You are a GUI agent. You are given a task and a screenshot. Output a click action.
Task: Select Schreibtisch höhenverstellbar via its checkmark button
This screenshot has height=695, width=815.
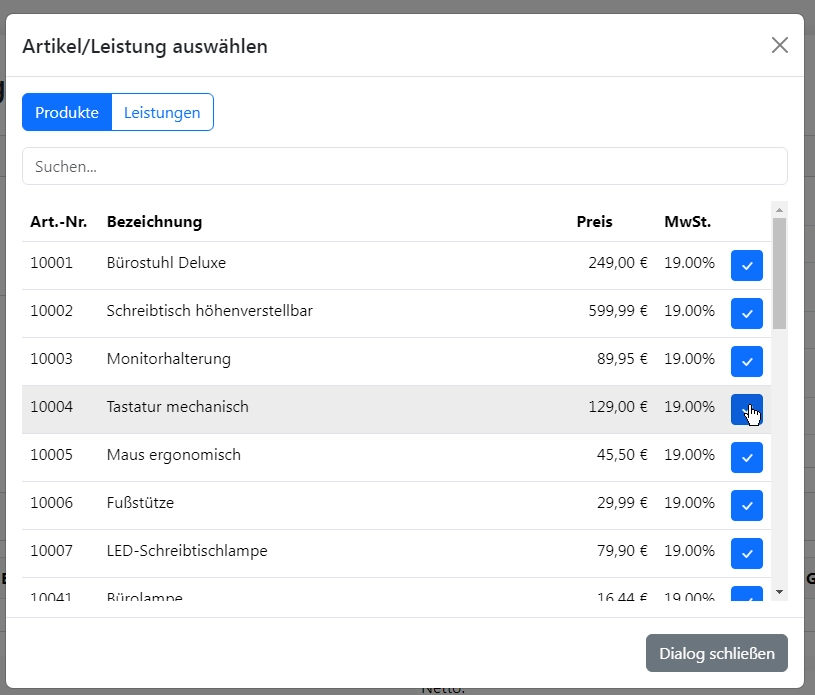tap(746, 313)
